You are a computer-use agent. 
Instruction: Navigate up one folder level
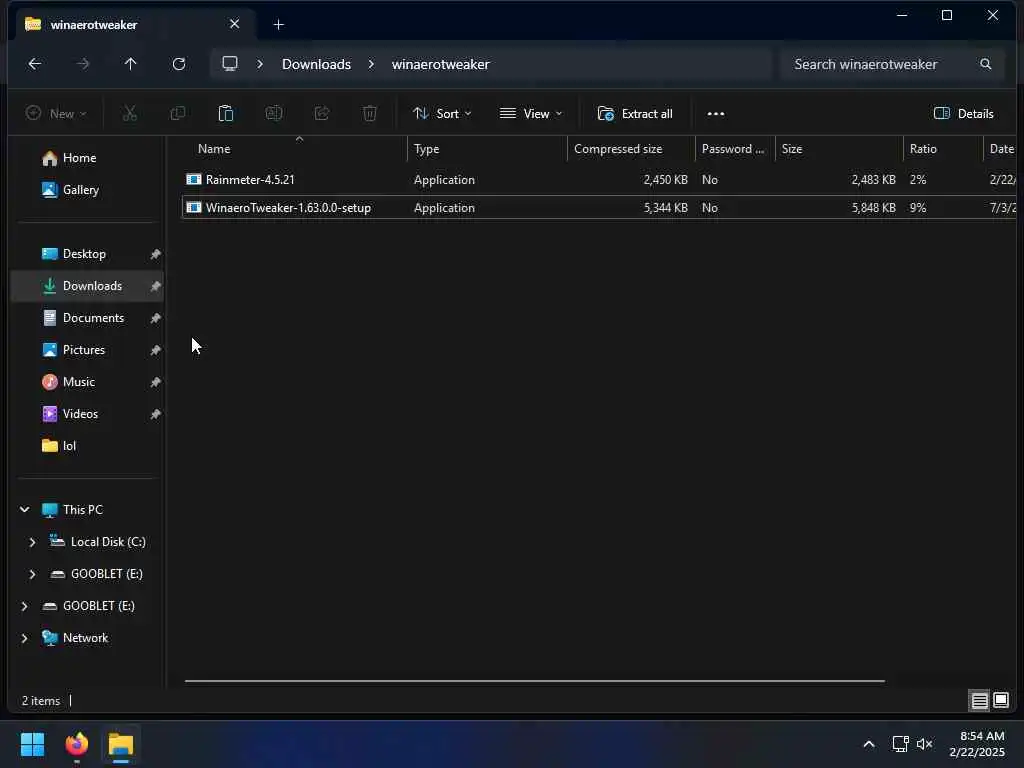tap(131, 64)
